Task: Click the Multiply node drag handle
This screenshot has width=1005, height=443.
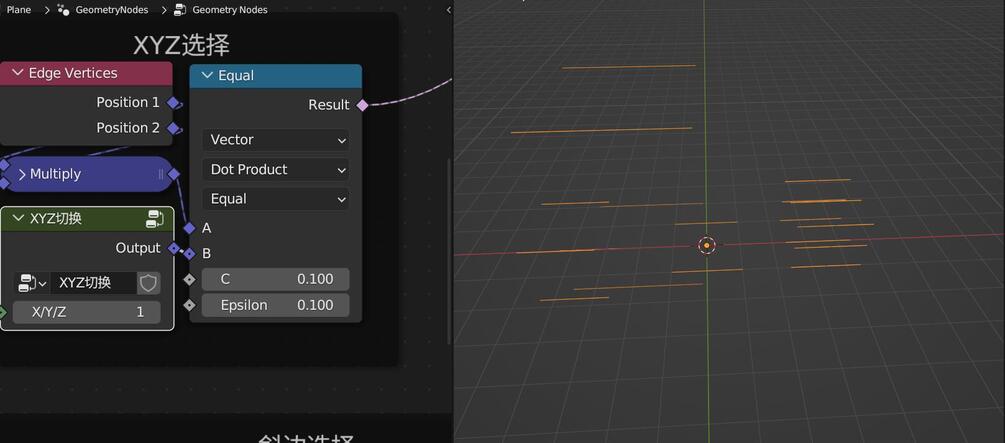Action: coord(162,174)
